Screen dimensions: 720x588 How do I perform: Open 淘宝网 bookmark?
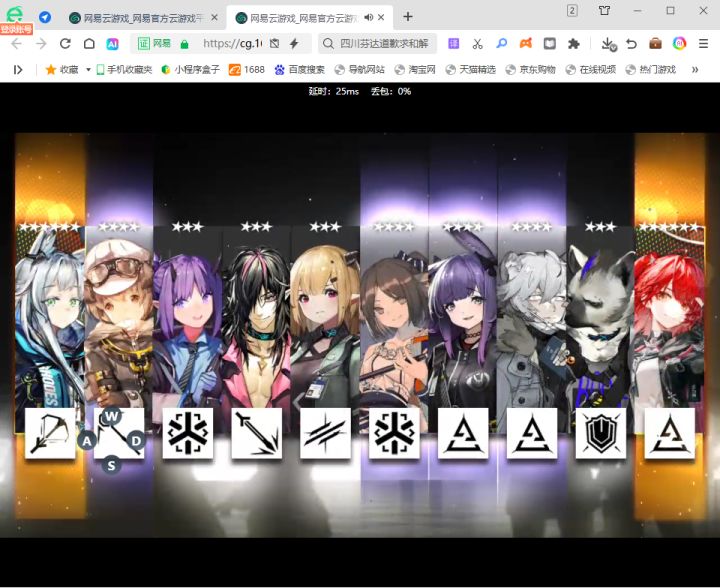click(415, 70)
